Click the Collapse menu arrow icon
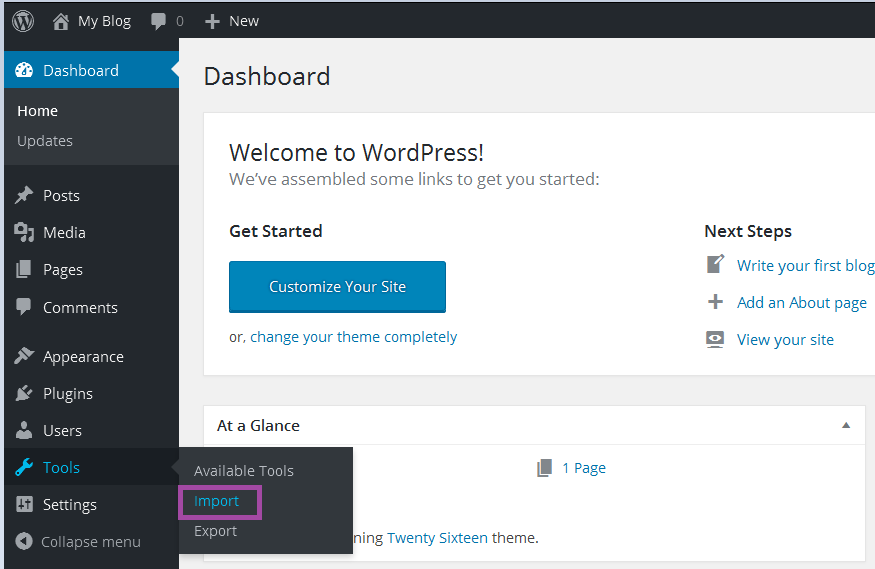This screenshot has width=875, height=569. point(24,541)
